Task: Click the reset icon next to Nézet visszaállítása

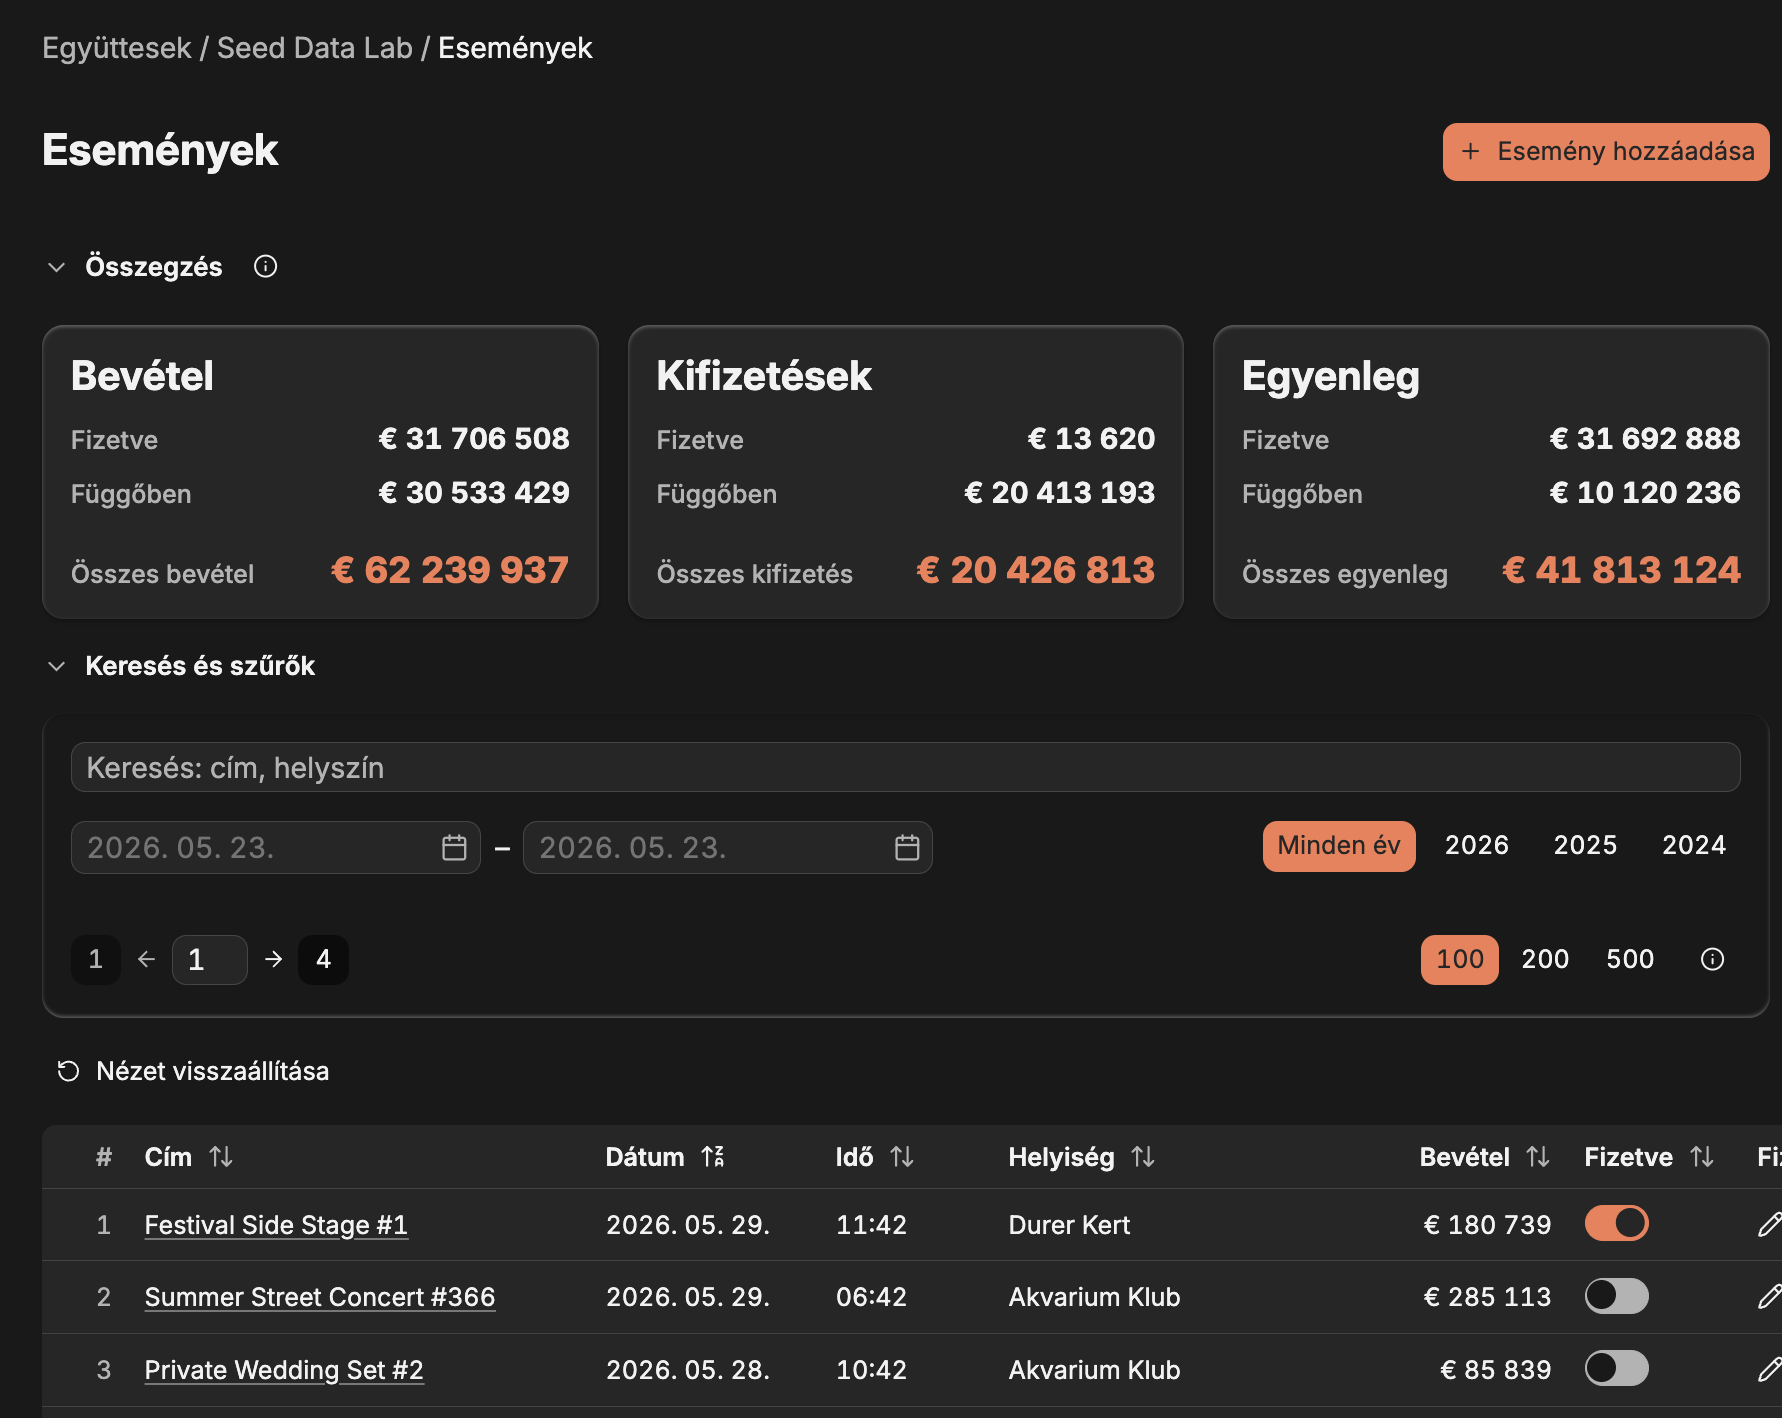Action: click(68, 1072)
